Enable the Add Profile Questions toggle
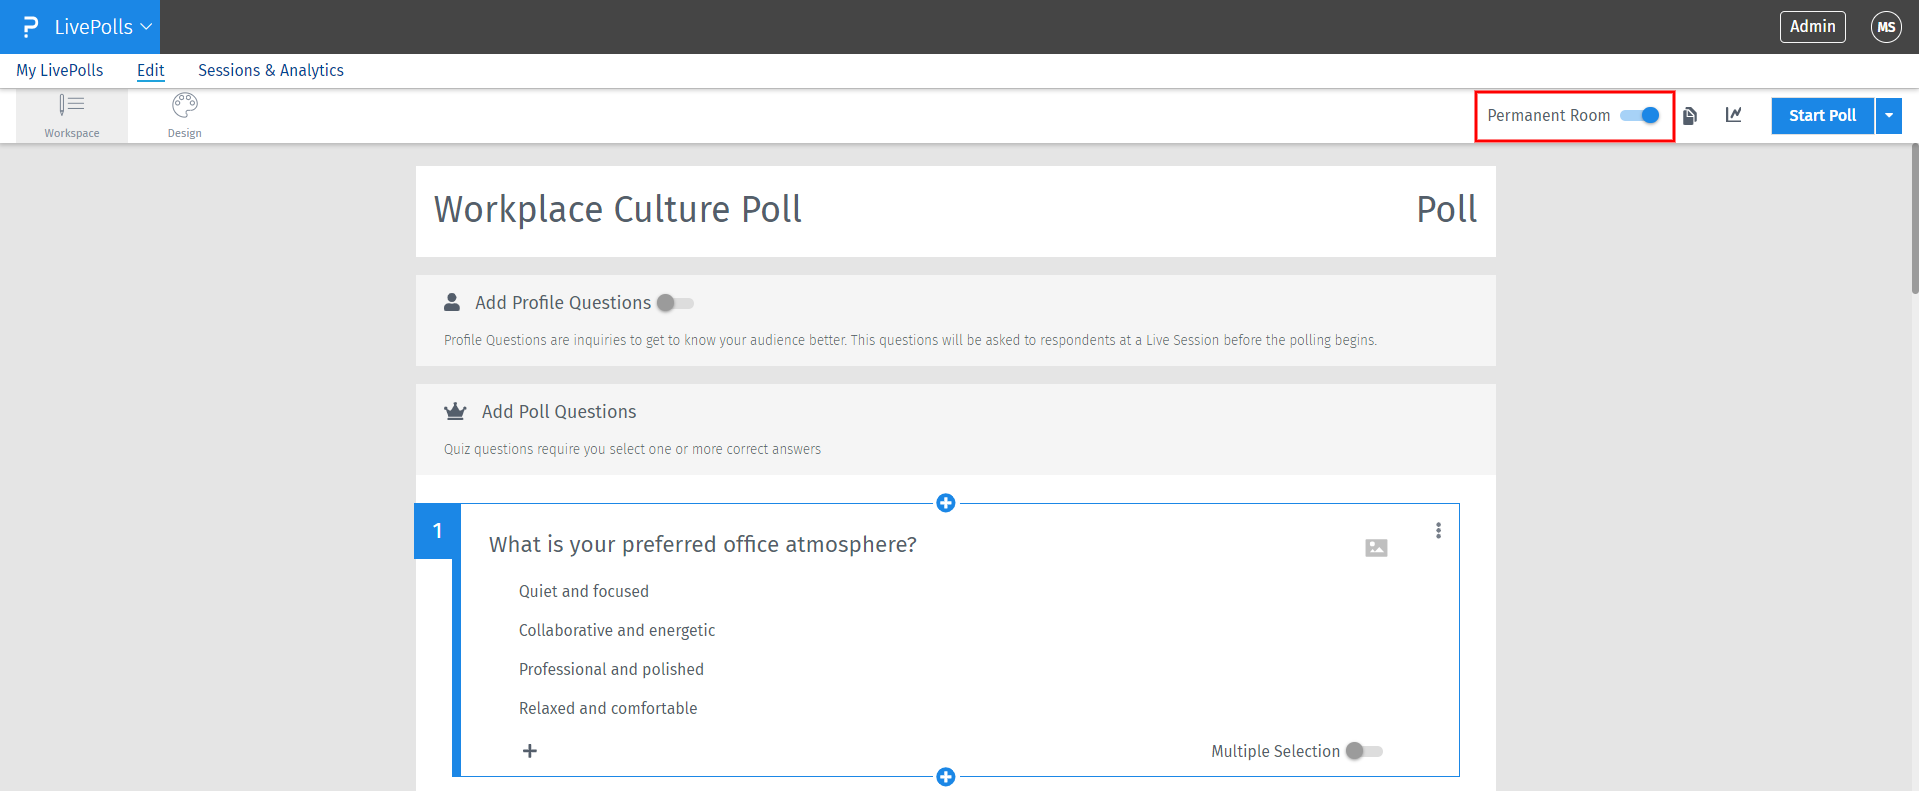The height and width of the screenshot is (791, 1919). (x=675, y=303)
